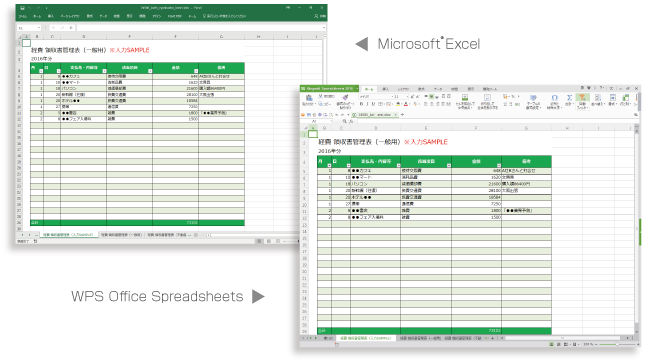The image size is (646, 364).
Task: Click Share button in Excel
Action: click(320, 16)
